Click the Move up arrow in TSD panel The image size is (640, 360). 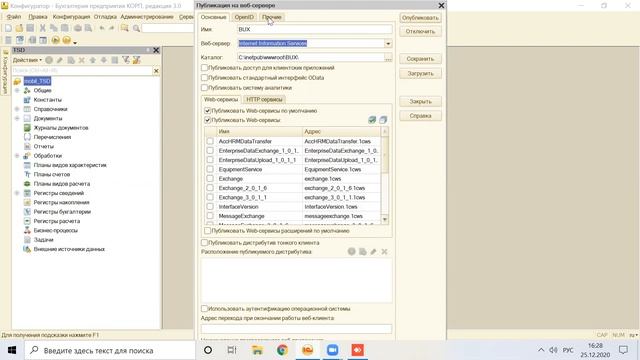click(x=93, y=60)
